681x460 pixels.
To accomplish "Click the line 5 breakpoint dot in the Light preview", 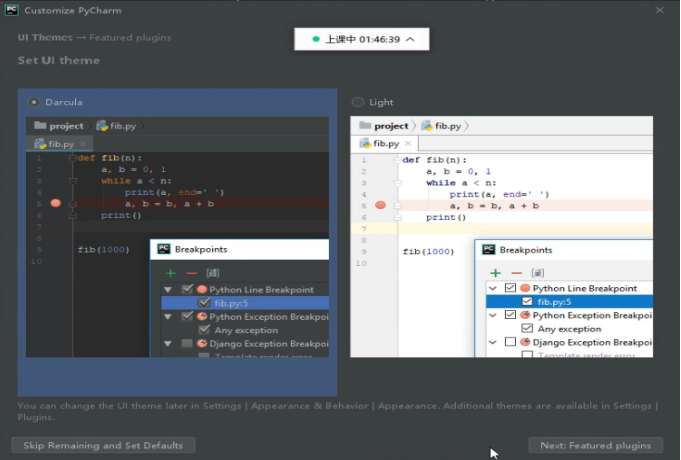I will [x=380, y=205].
